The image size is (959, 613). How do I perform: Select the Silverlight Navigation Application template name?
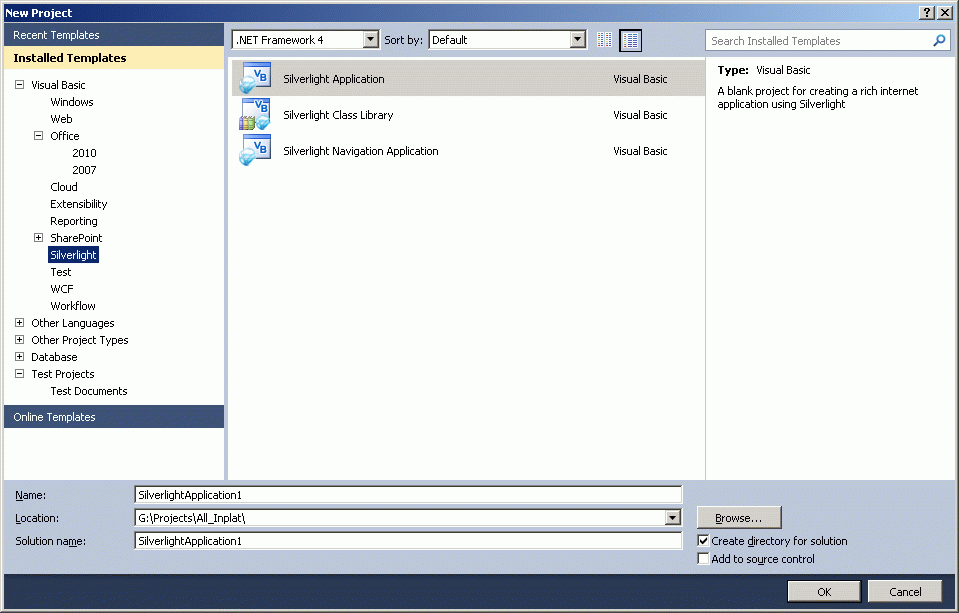(361, 151)
